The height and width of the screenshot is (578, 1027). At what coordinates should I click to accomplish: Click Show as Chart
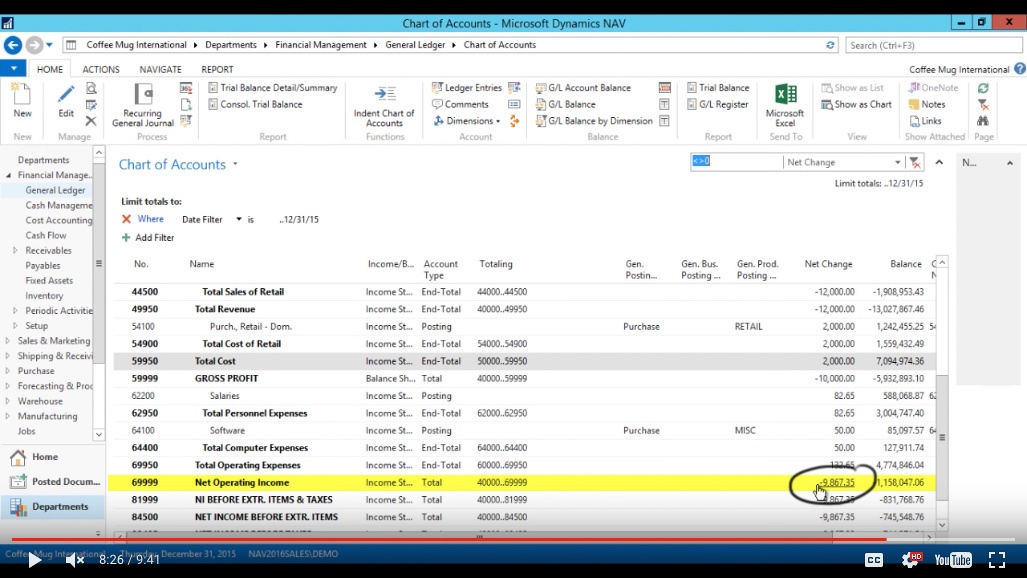pyautogui.click(x=856, y=104)
